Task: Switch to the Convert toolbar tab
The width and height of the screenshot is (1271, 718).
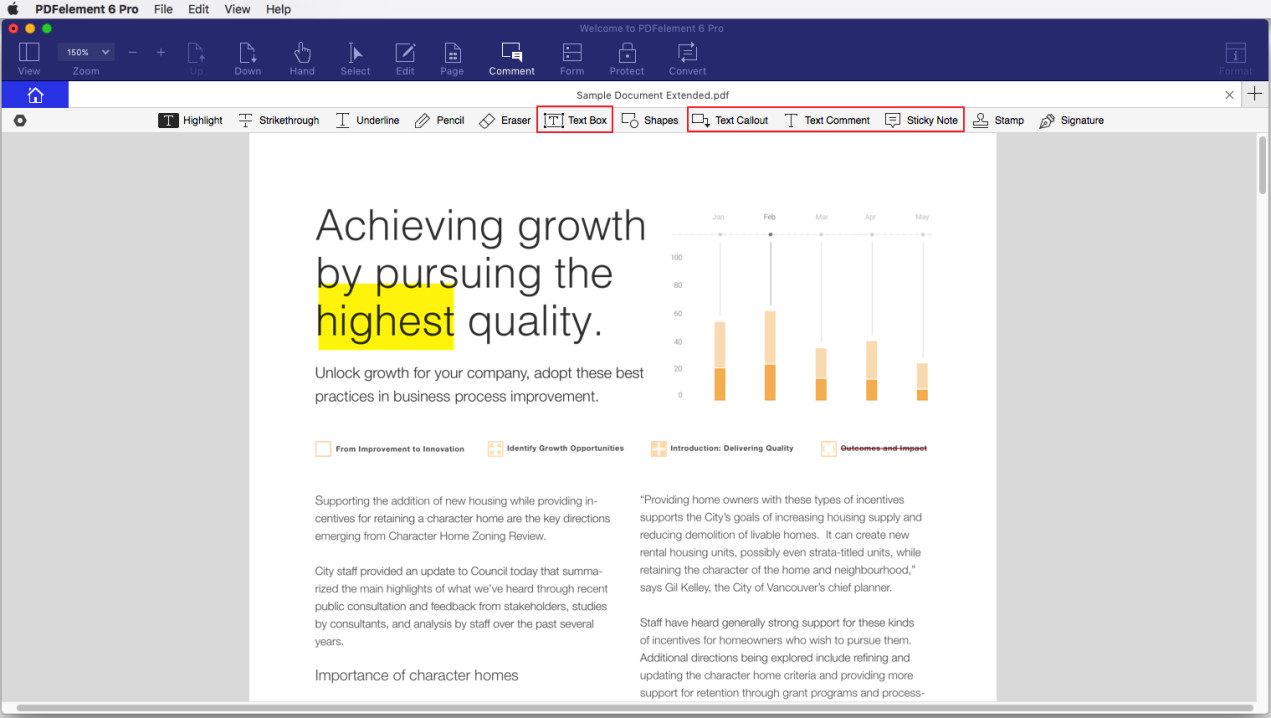Action: [x=687, y=58]
